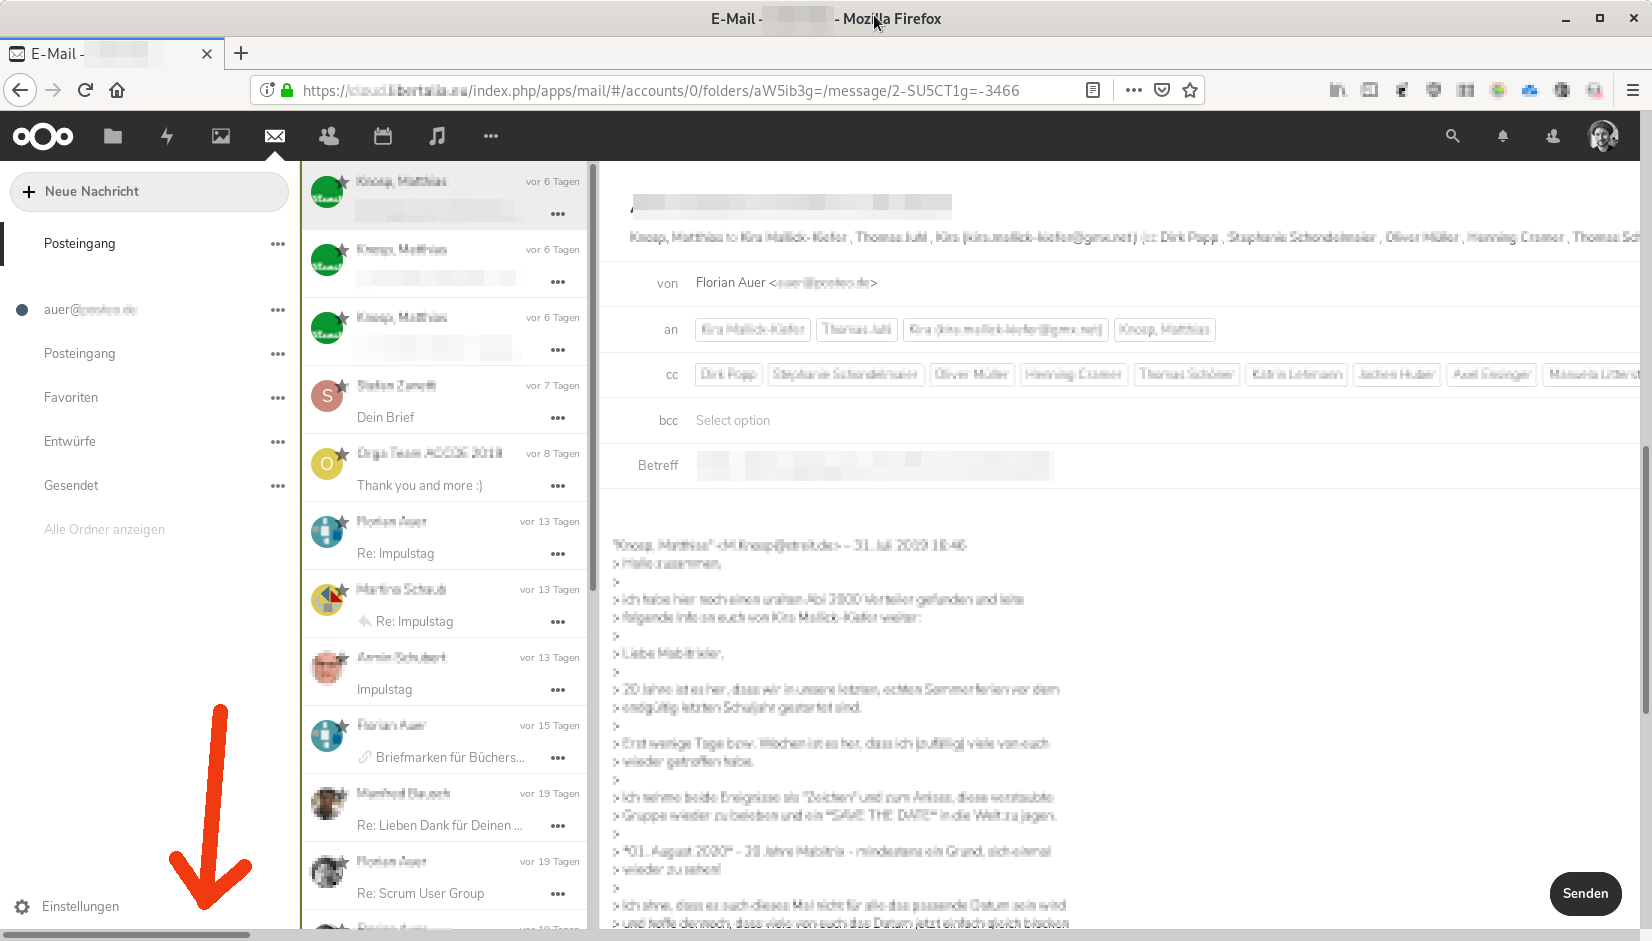This screenshot has width=1652, height=941.
Task: Click the Neue Nachricht button
Action: pyautogui.click(x=149, y=192)
